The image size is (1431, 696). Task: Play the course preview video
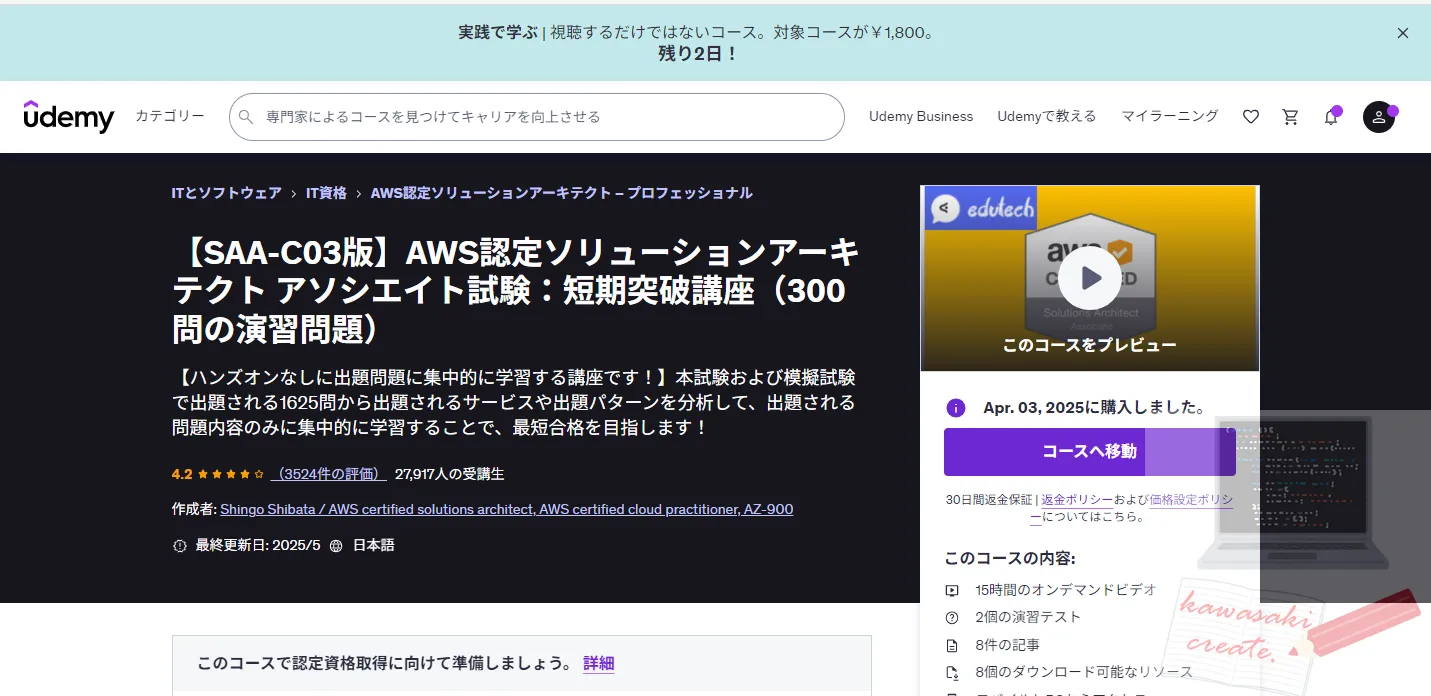[x=1090, y=278]
